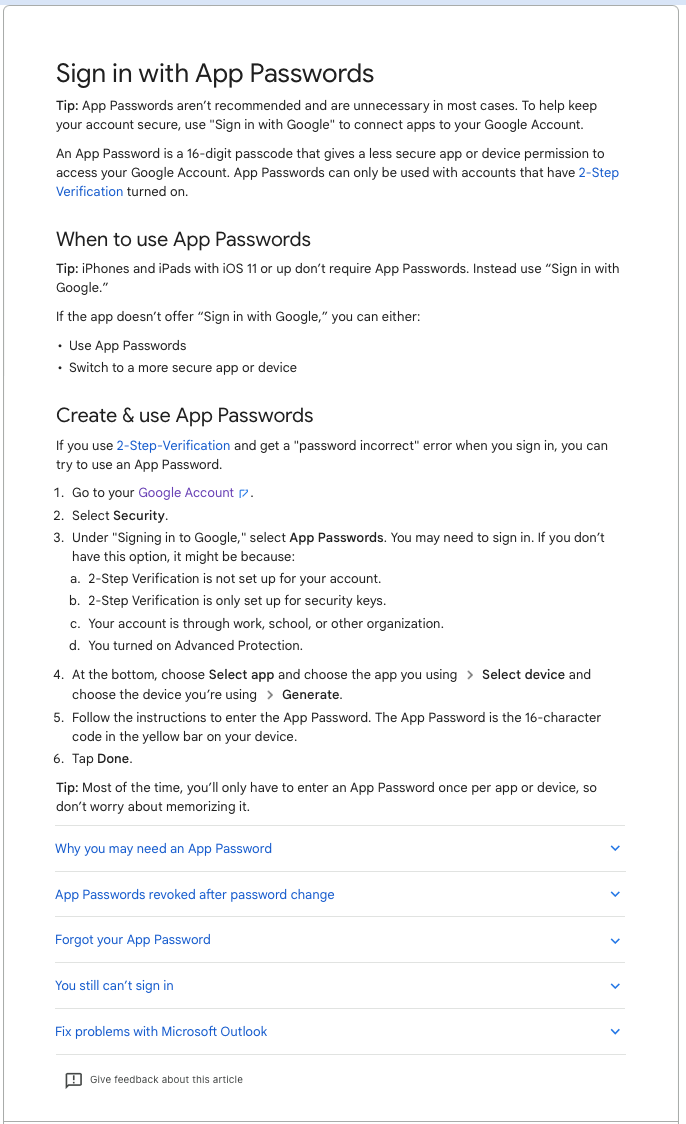Click the Forgot your App Password section title
The width and height of the screenshot is (686, 1124).
click(133, 940)
